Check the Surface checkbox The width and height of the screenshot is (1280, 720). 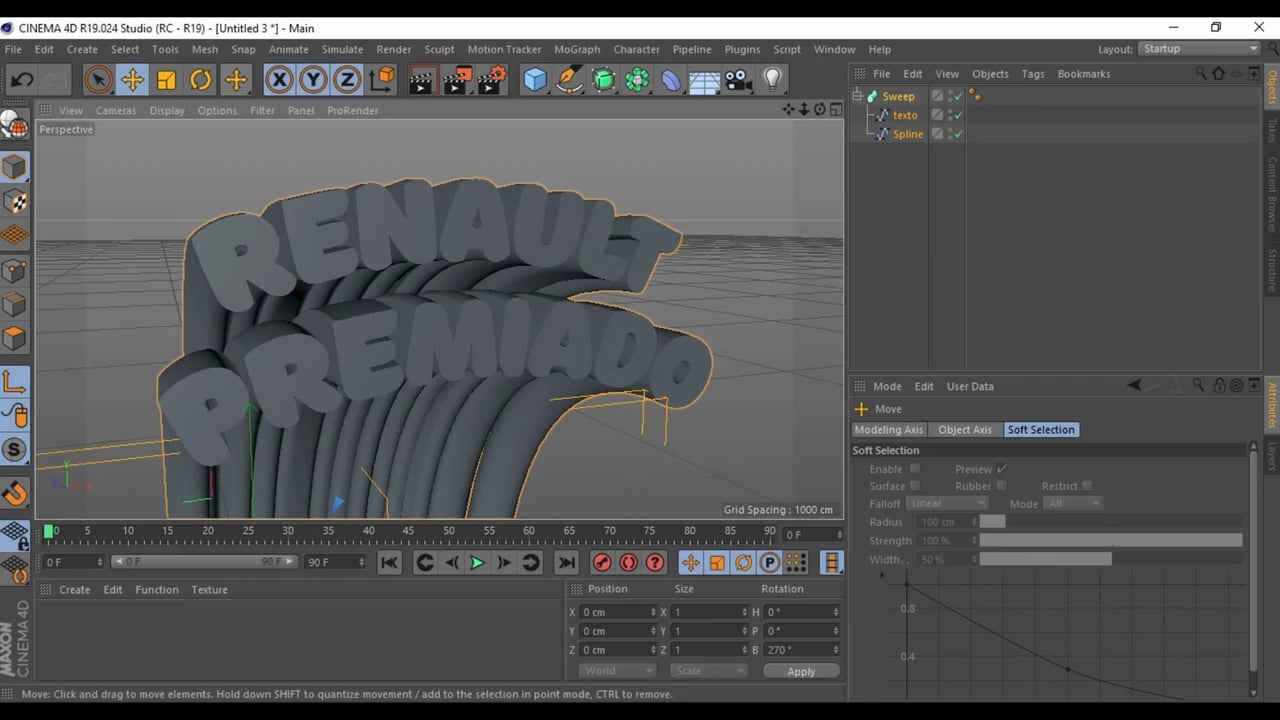point(915,486)
